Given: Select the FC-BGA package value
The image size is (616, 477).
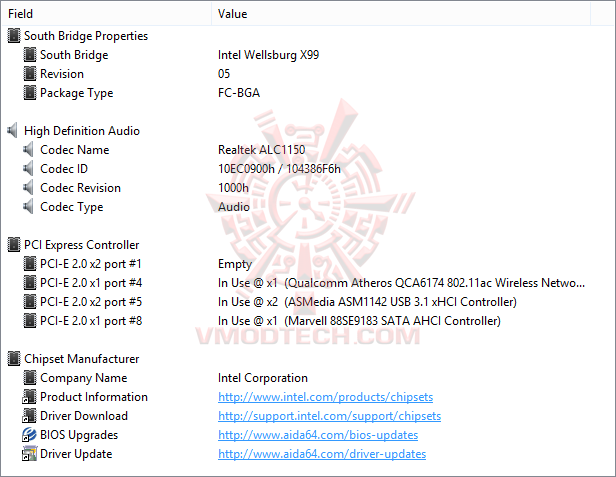Looking at the screenshot, I should pyautogui.click(x=239, y=93).
